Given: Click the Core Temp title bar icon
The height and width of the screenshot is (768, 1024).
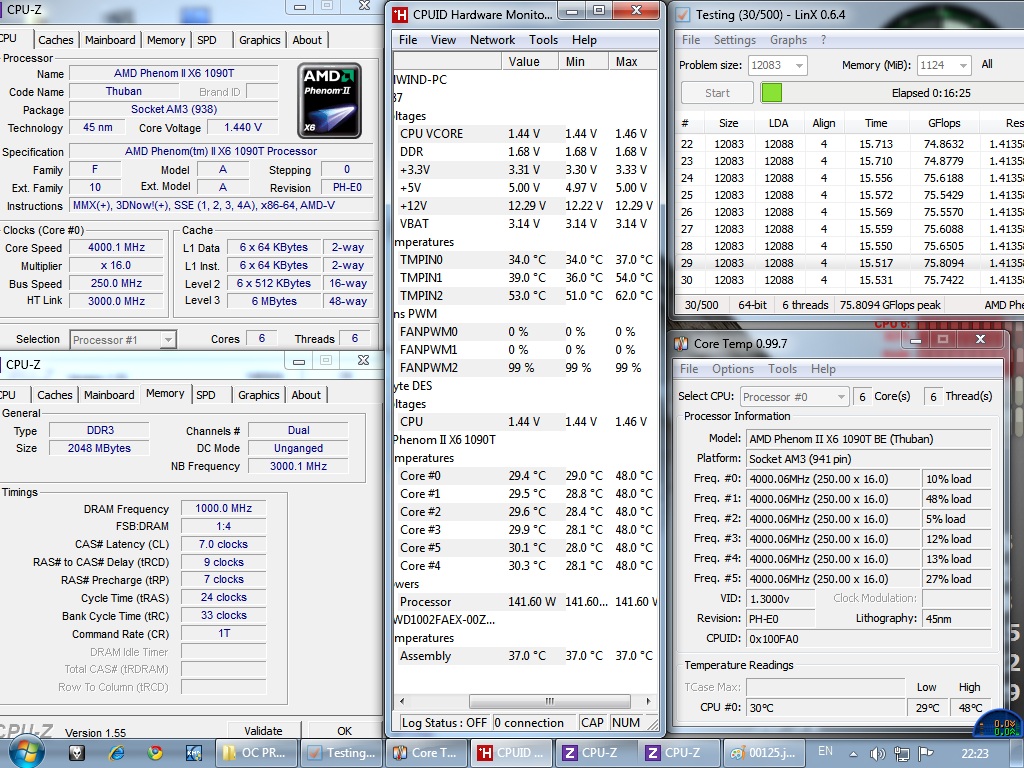Looking at the screenshot, I should [x=681, y=343].
